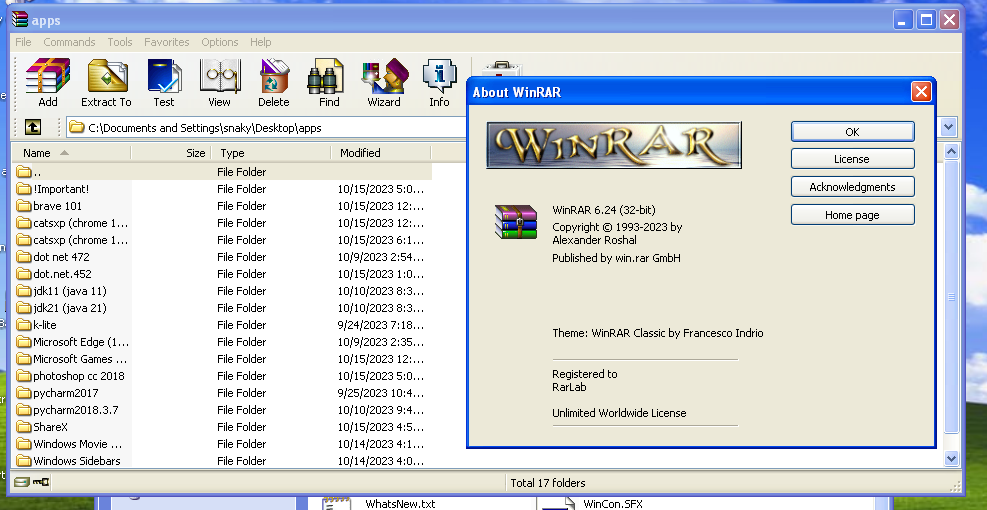Select 'dot.net.452' folder name

pos(62,274)
